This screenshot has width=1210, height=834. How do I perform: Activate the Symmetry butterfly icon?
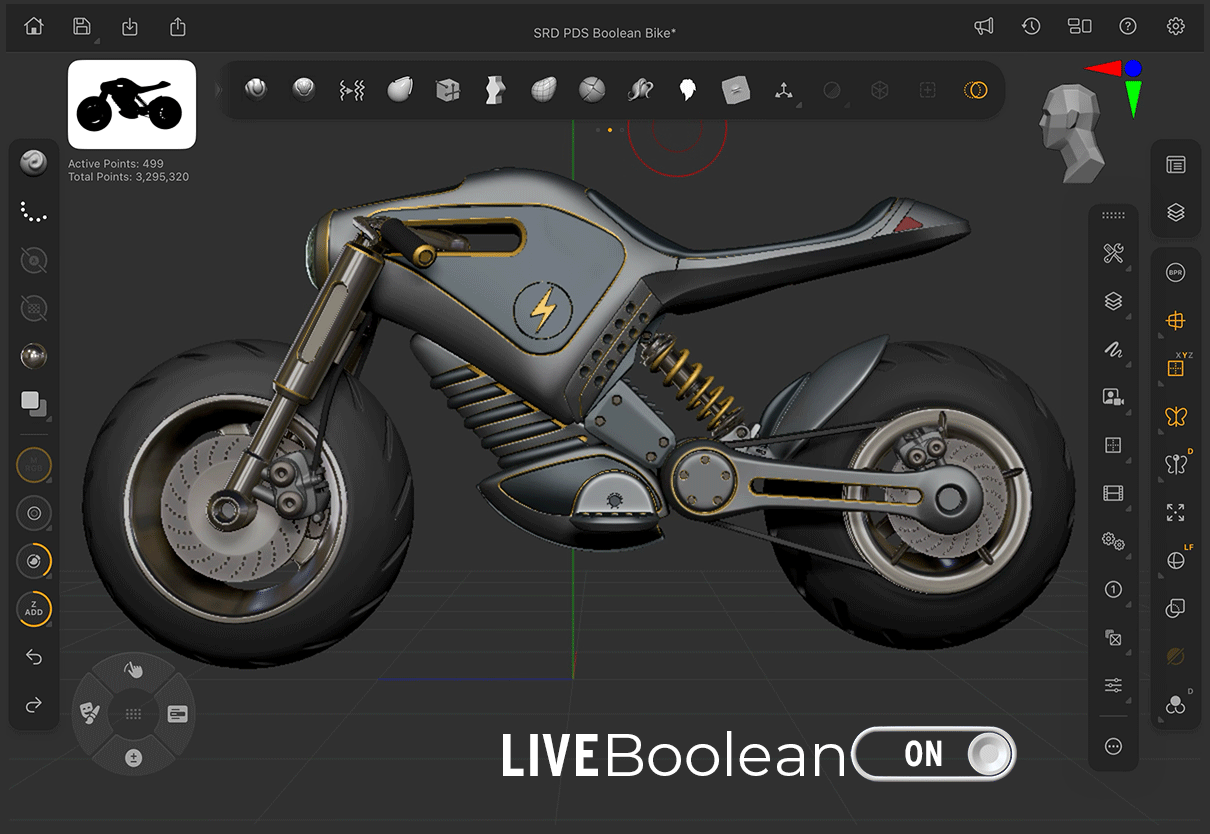pos(1175,416)
